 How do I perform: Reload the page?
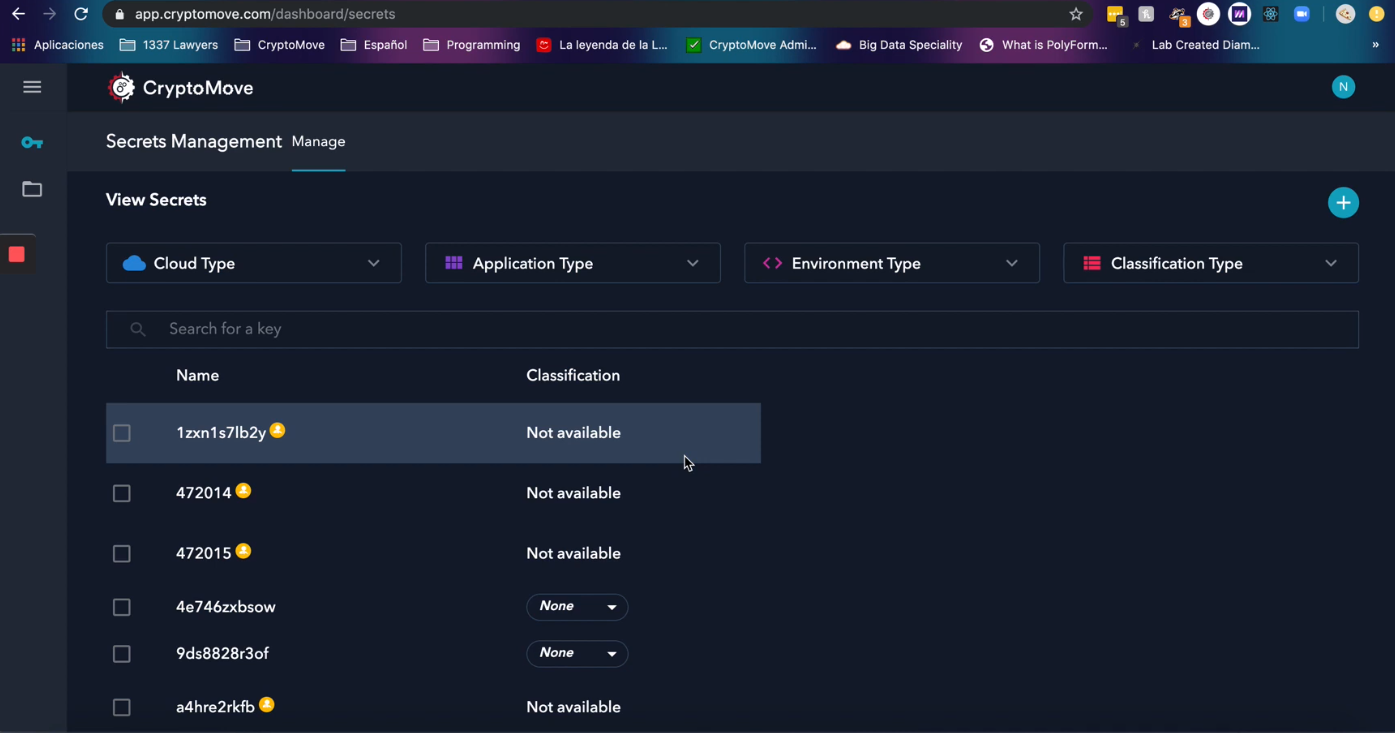tap(81, 14)
